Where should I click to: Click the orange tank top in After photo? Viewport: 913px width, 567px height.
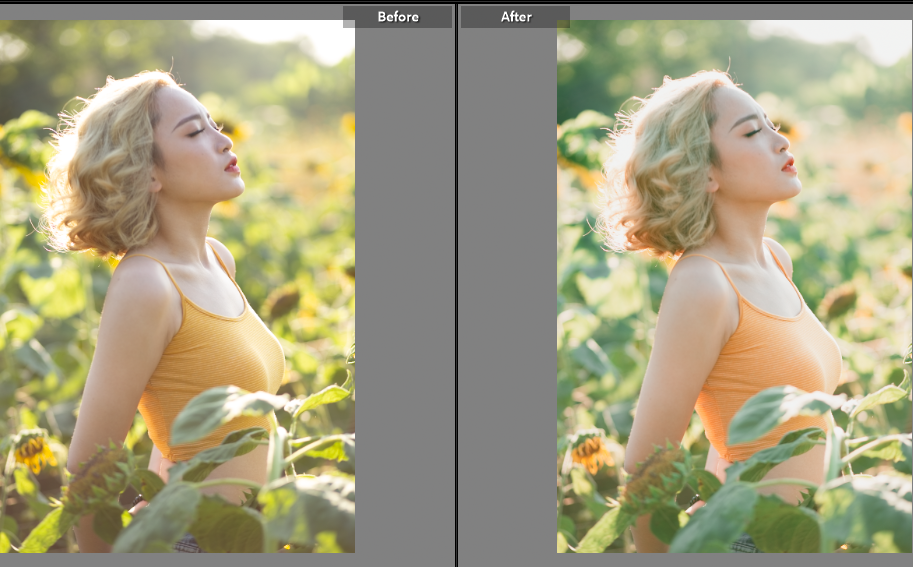(x=770, y=370)
